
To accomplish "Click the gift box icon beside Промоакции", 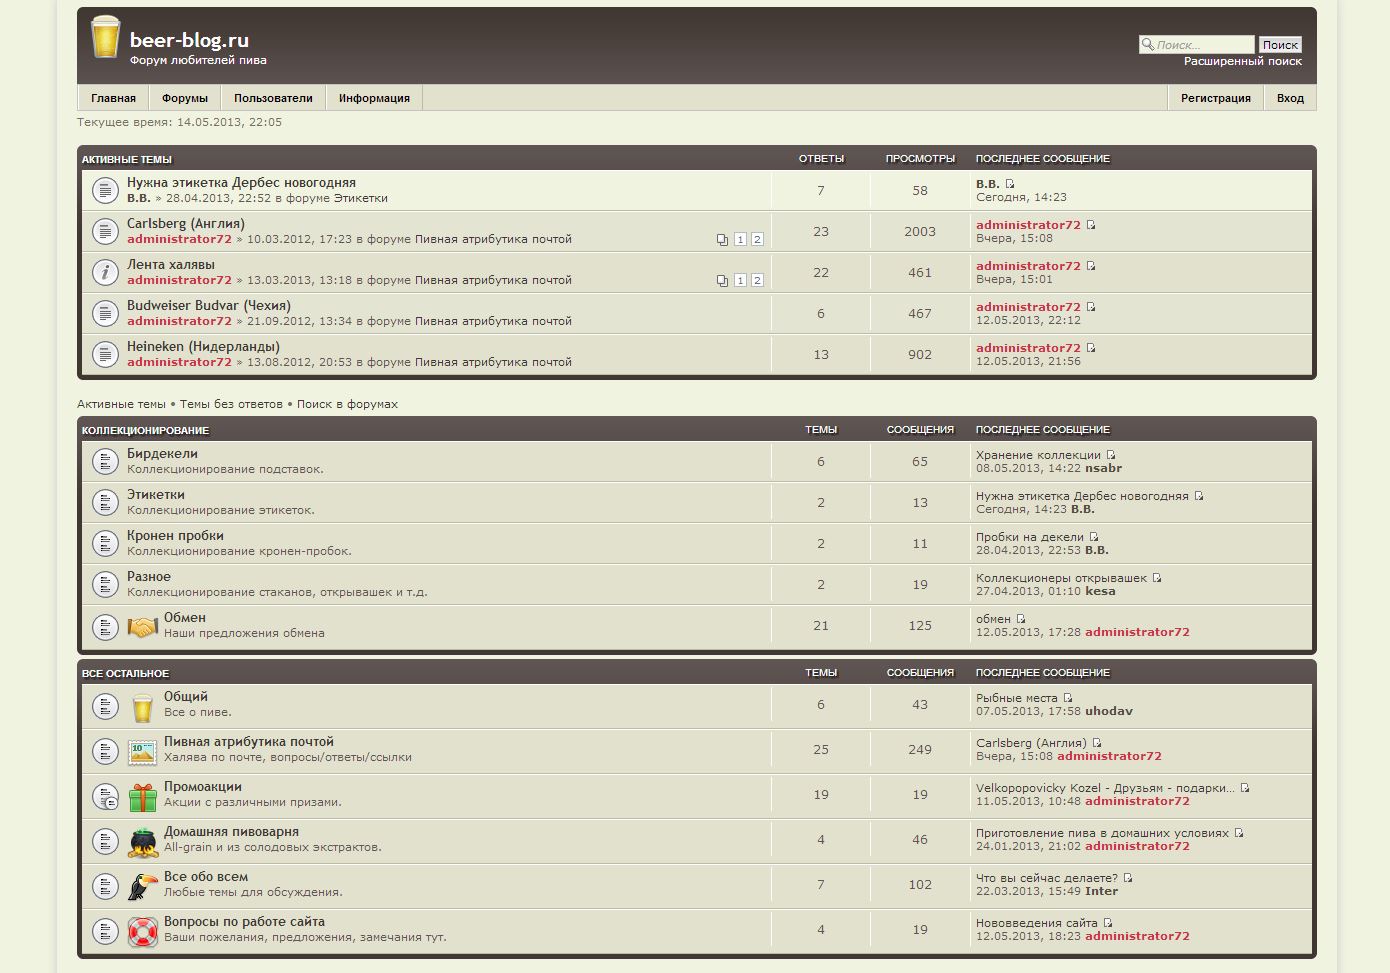I will click(x=143, y=797).
